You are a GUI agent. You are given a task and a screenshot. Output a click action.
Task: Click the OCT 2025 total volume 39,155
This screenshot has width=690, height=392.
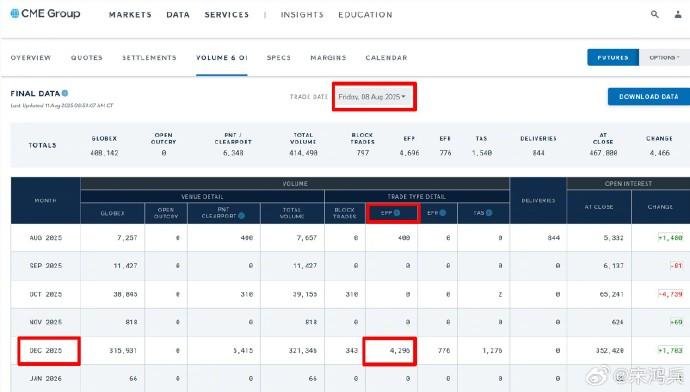[305, 294]
